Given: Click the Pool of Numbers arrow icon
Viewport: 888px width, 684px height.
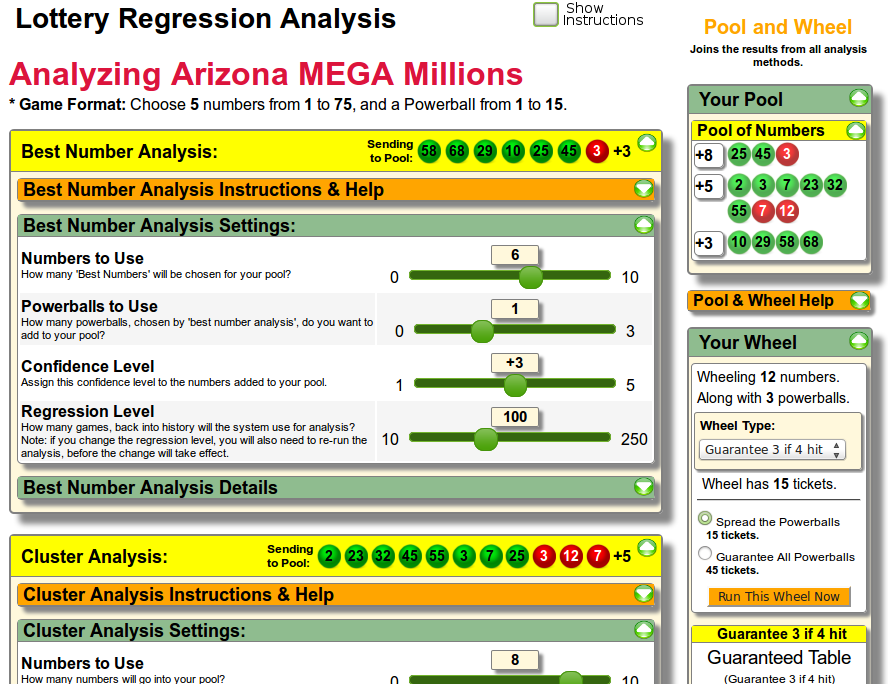Looking at the screenshot, I should point(855,131).
